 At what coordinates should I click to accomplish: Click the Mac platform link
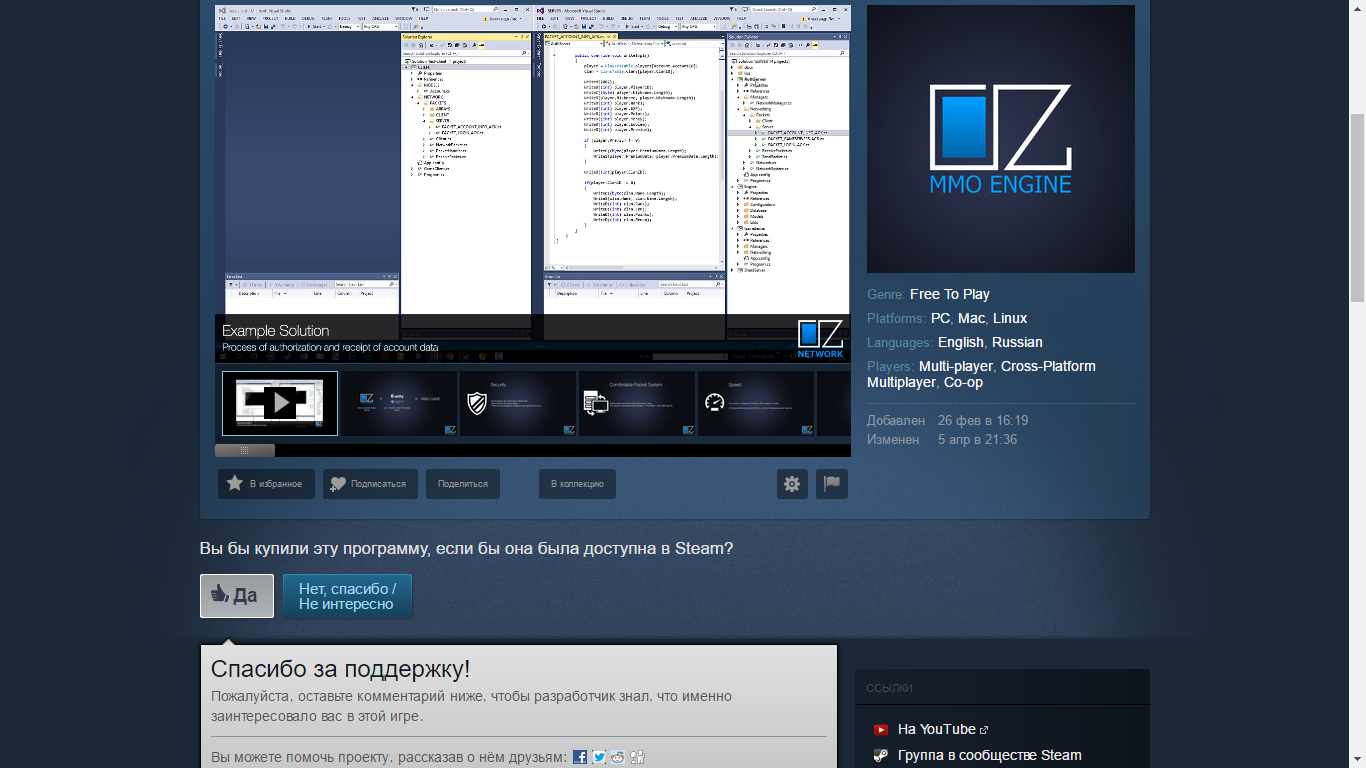pyautogui.click(x=971, y=318)
